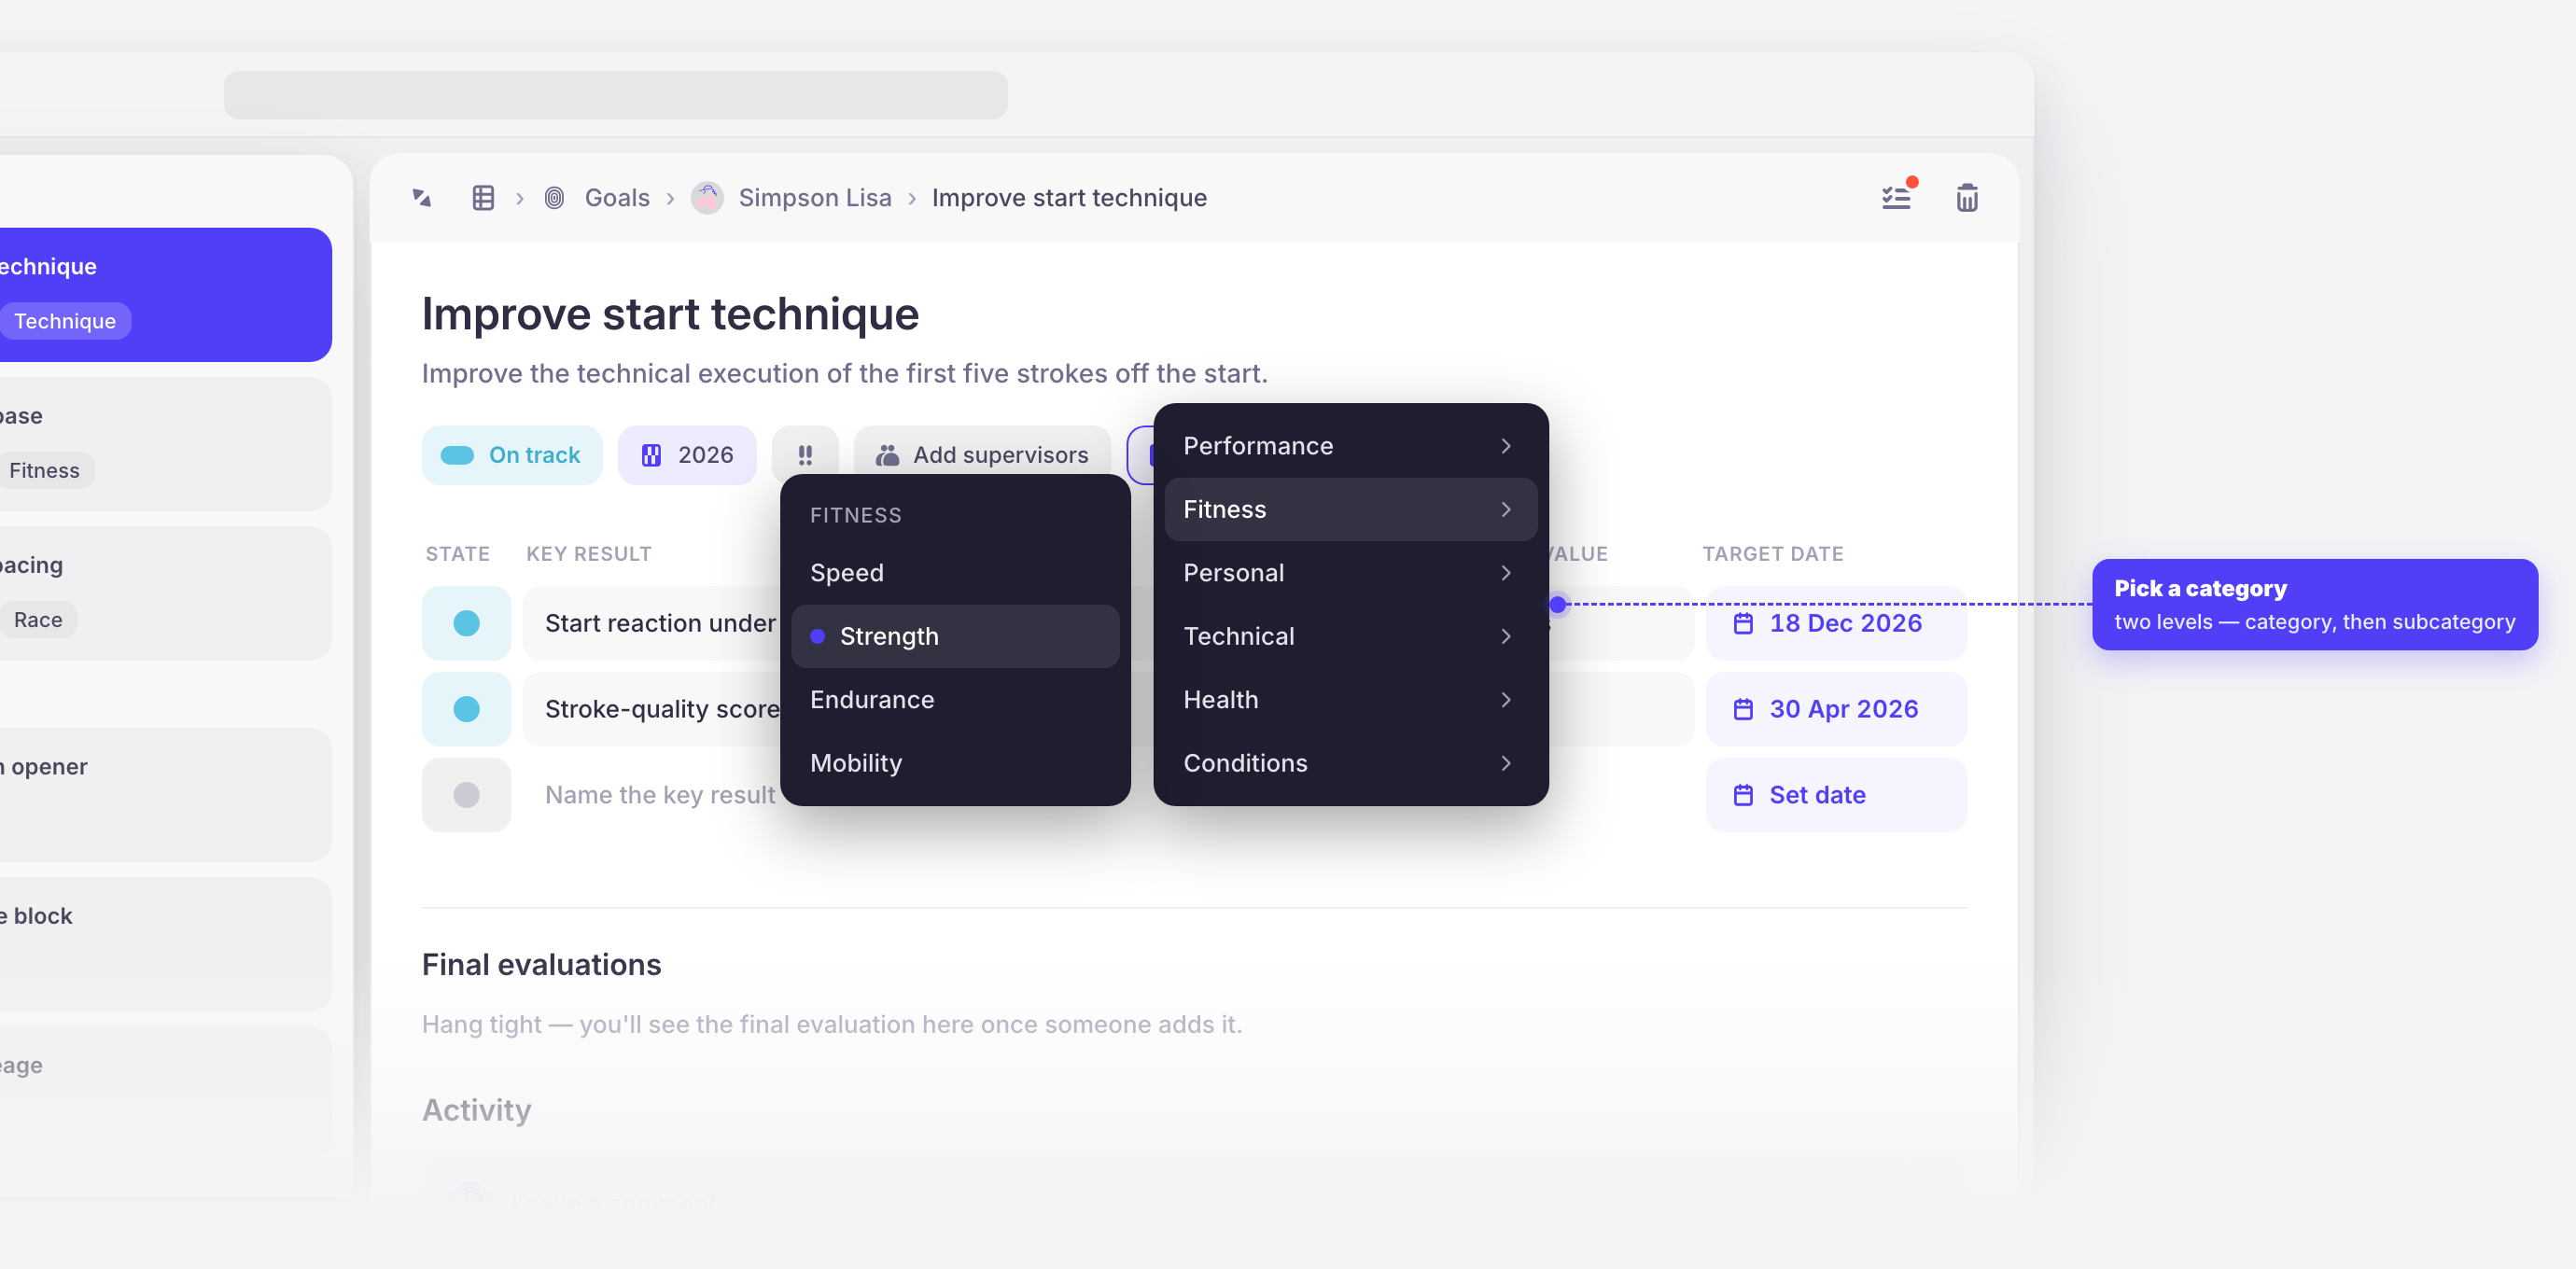
Task: Choose Technical category menu item
Action: pos(1351,636)
